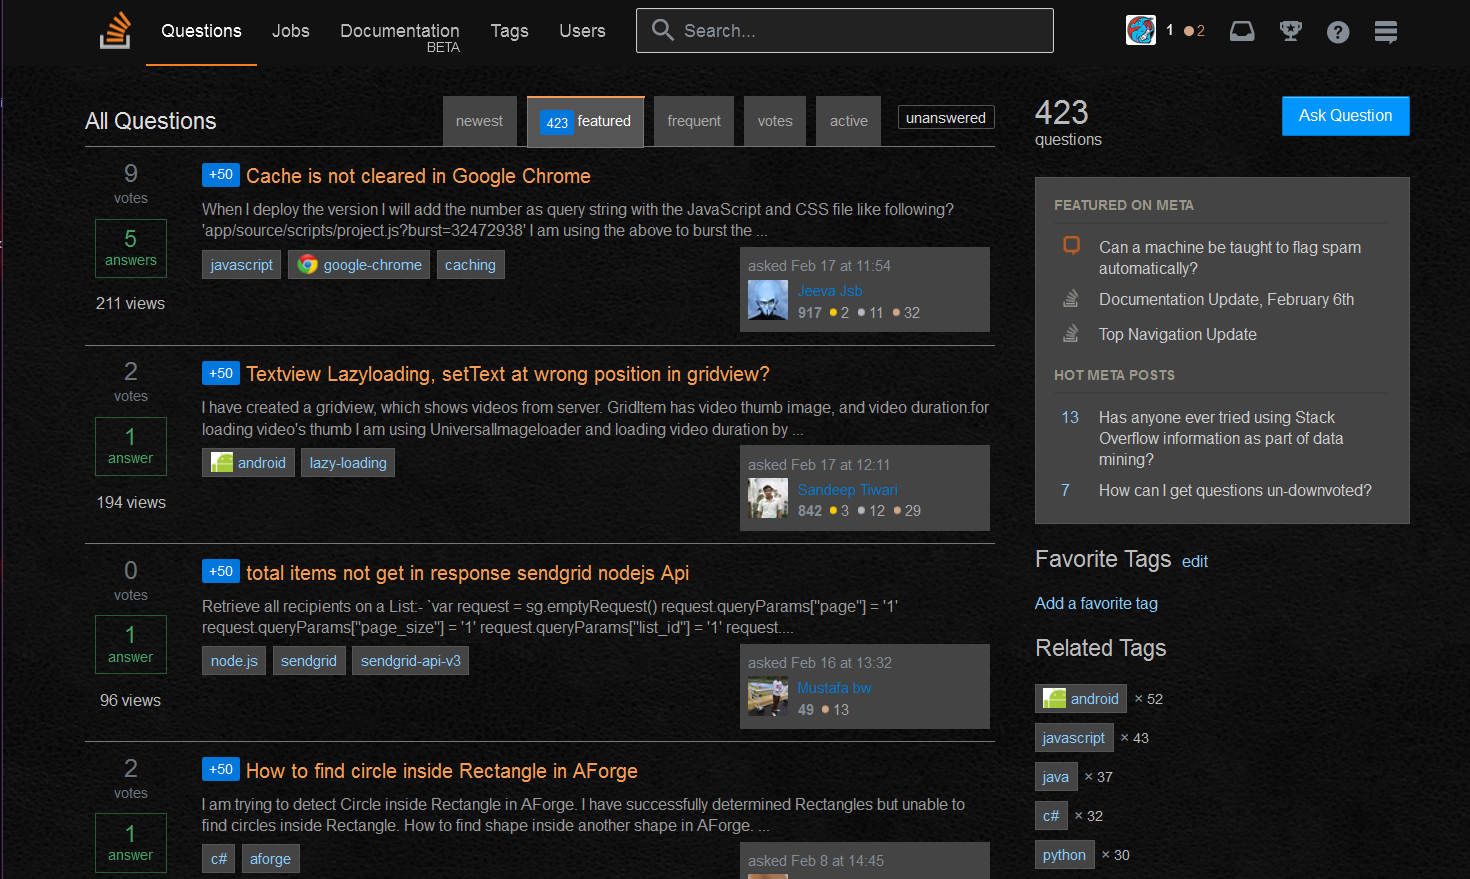Click the speech bubble icon beside the spam meta post
The height and width of the screenshot is (879, 1470).
1070,244
